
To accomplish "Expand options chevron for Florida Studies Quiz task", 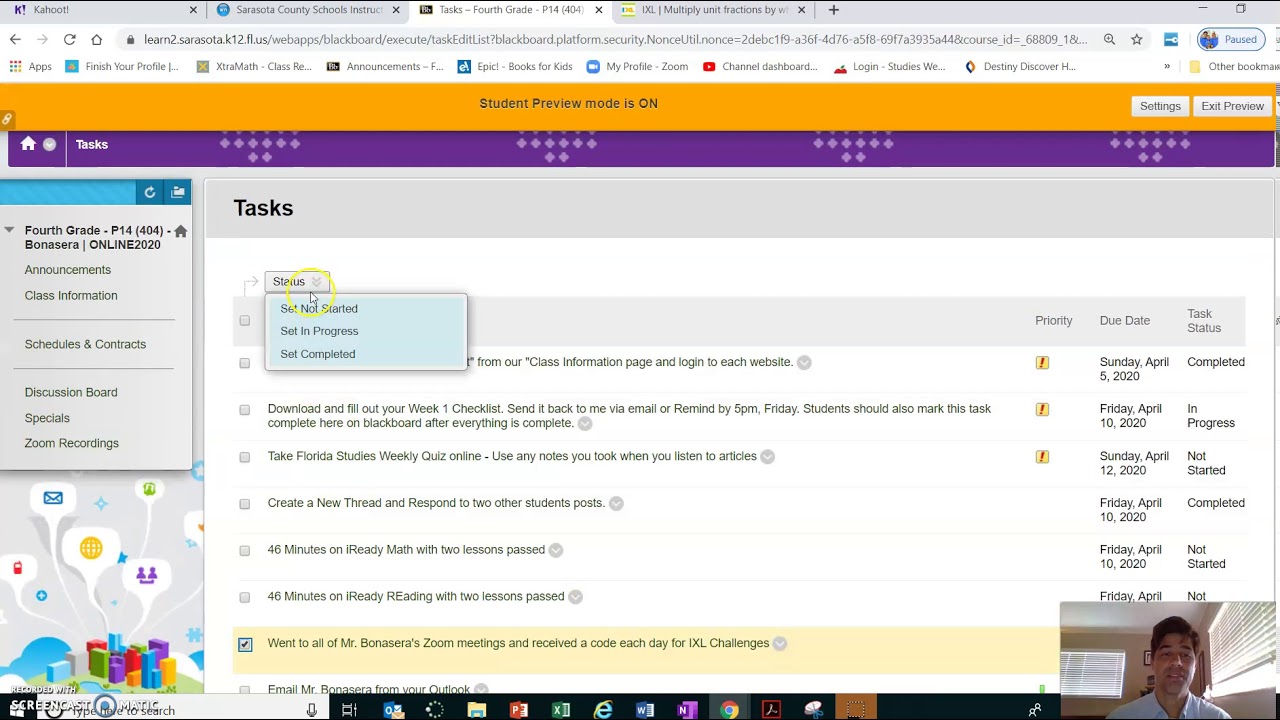I will click(x=767, y=457).
